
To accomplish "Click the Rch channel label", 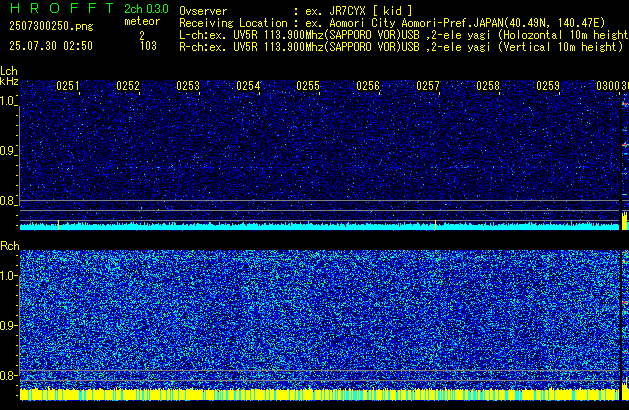I will tap(10, 246).
